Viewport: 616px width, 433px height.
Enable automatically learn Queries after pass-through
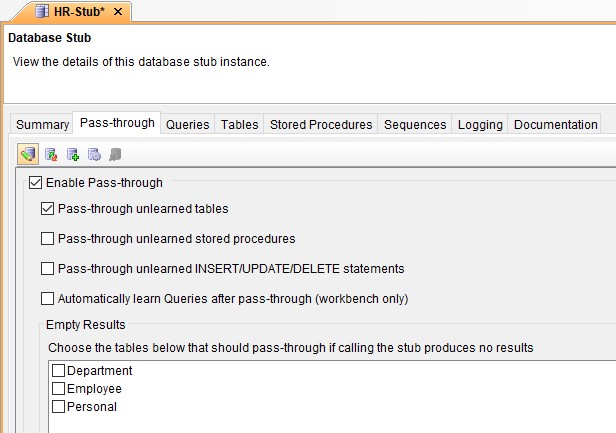tap(48, 298)
